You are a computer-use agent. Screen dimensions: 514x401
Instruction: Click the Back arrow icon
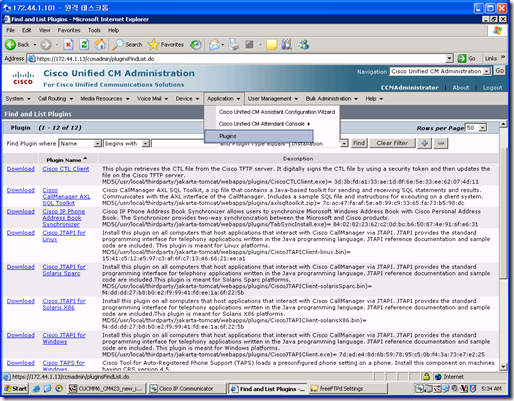pyautogui.click(x=10, y=44)
